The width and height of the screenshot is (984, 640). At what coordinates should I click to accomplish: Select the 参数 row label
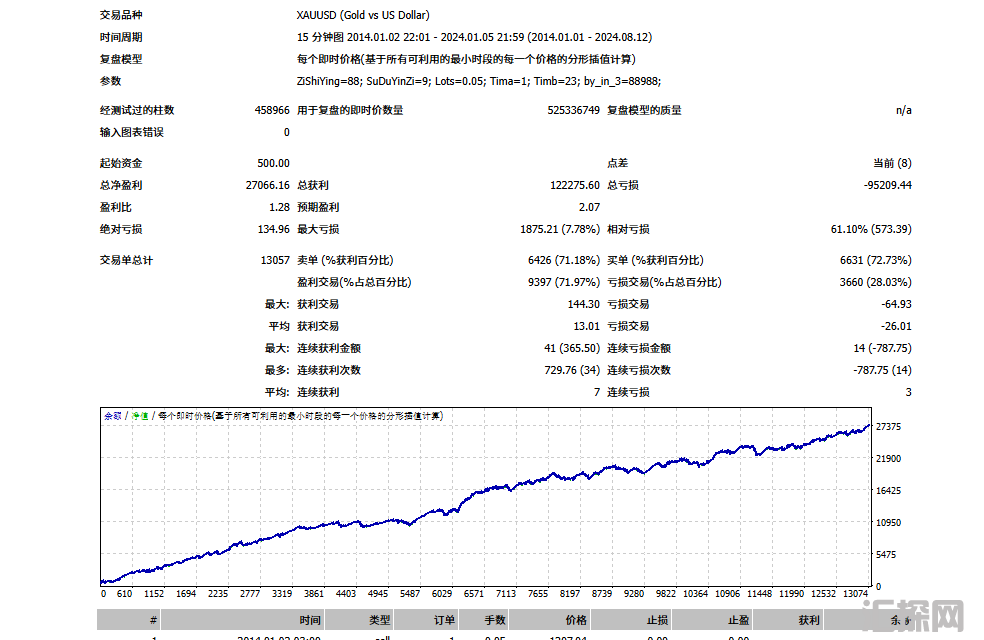[x=110, y=81]
